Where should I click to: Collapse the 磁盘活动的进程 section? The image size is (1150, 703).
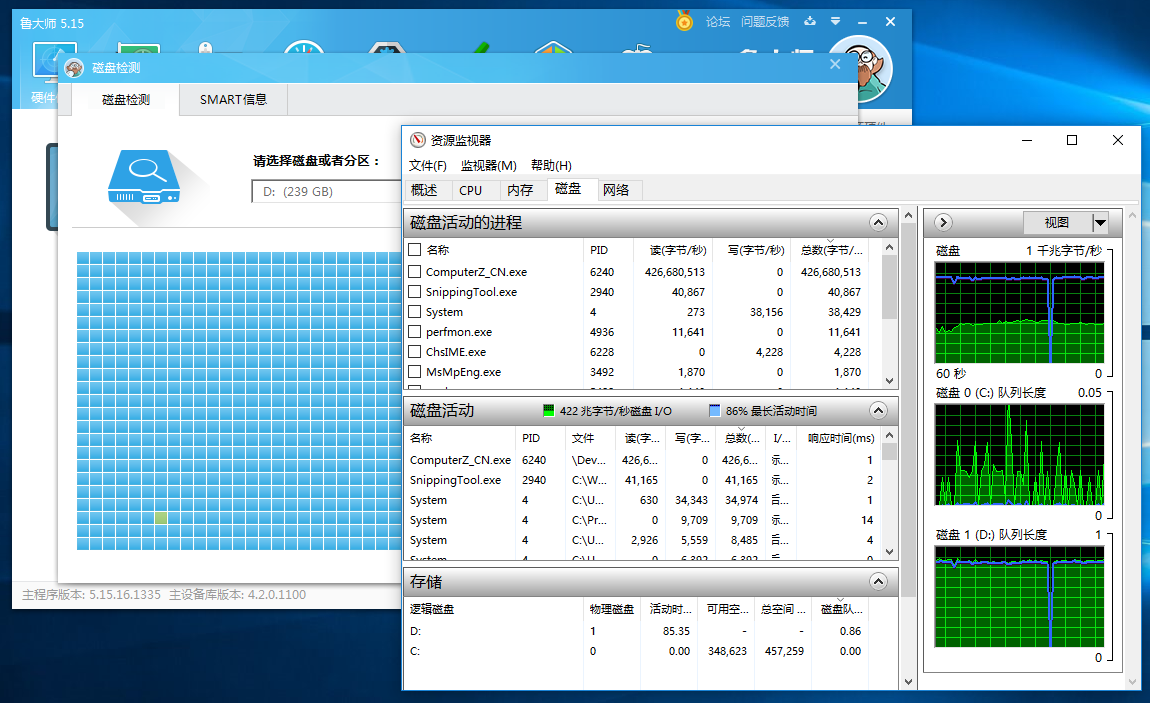[878, 222]
